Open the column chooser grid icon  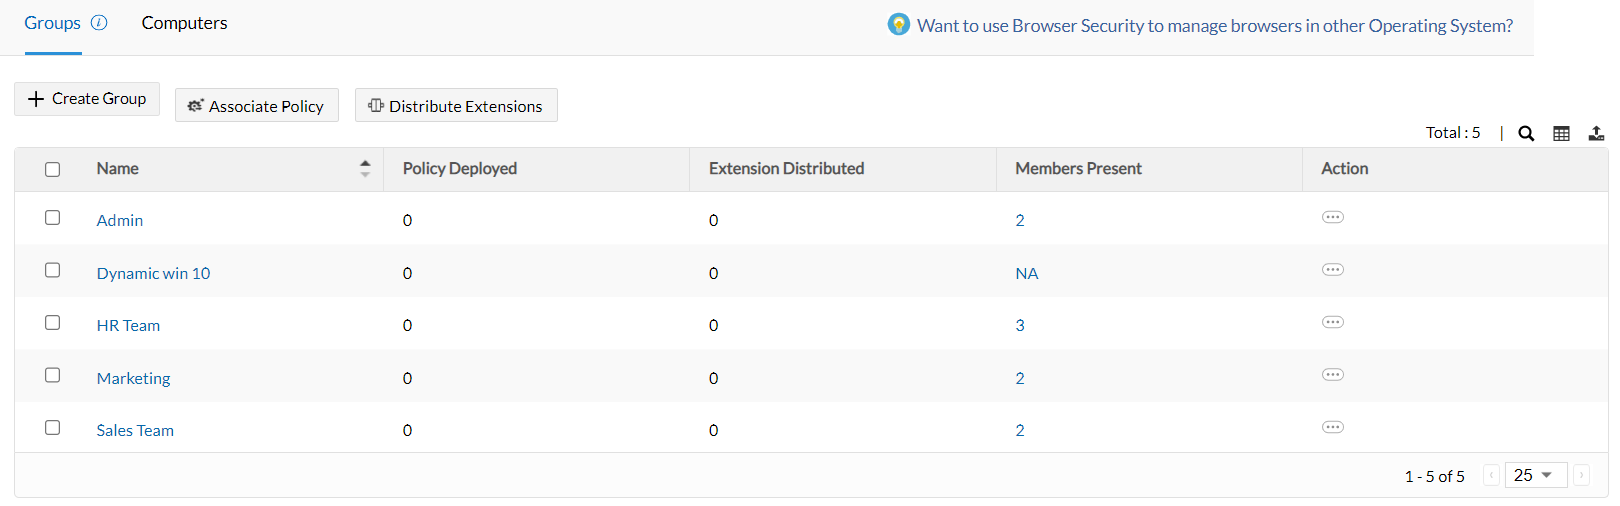click(1561, 133)
